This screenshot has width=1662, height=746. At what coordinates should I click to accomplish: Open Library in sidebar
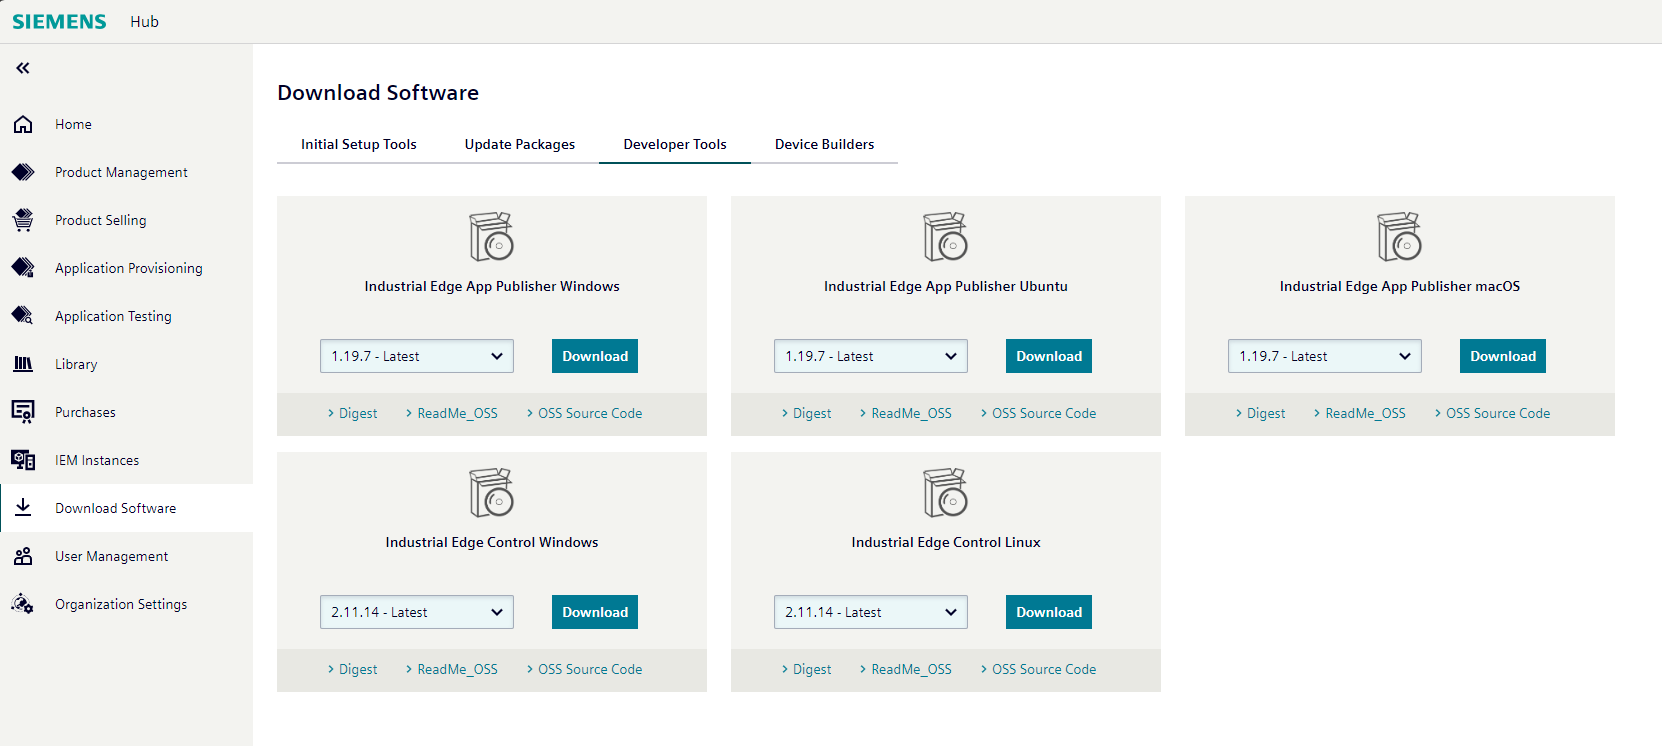pos(126,364)
